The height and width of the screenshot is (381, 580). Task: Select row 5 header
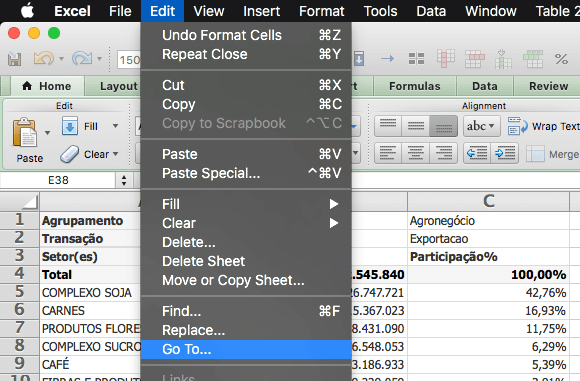tap(20, 292)
